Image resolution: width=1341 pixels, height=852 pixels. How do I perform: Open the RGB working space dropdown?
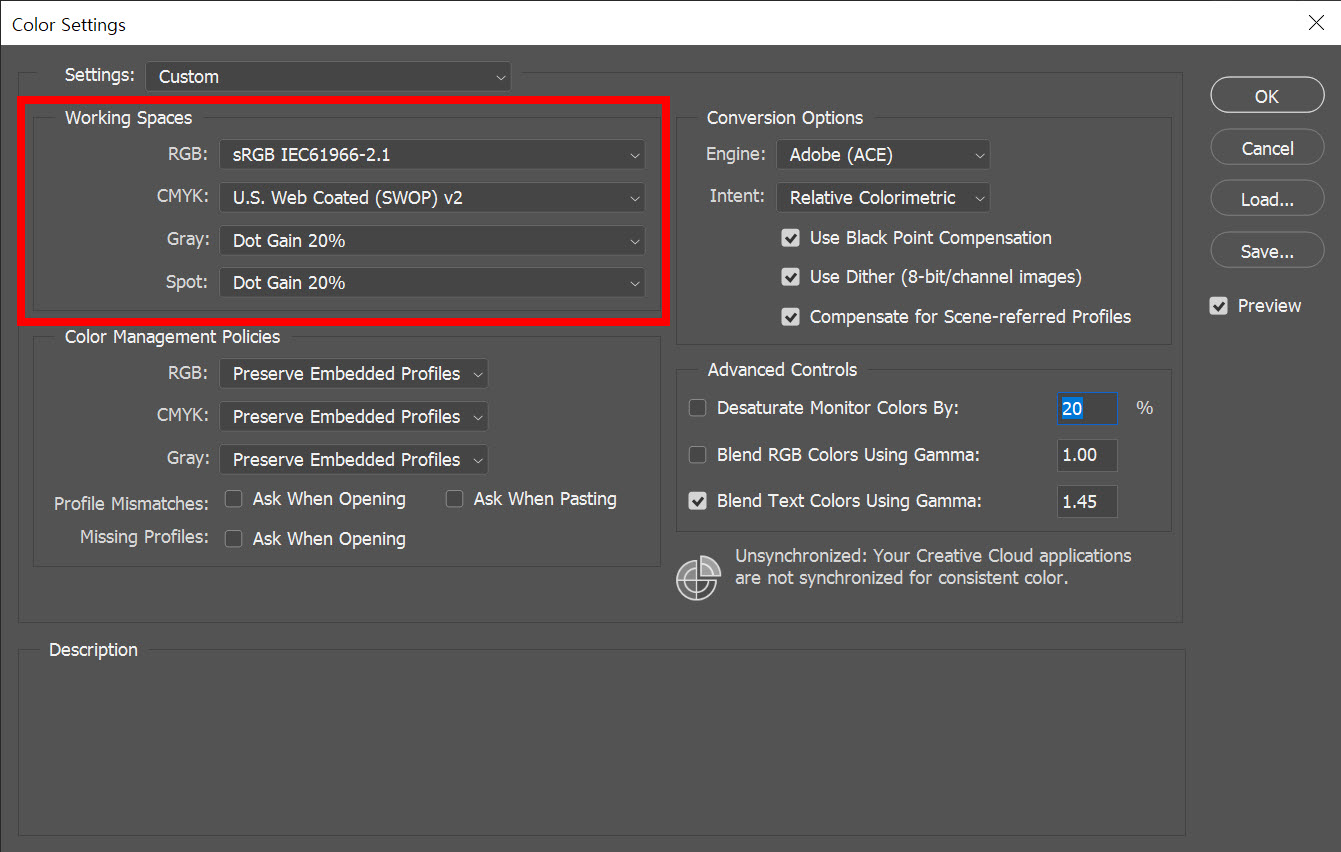pos(432,155)
